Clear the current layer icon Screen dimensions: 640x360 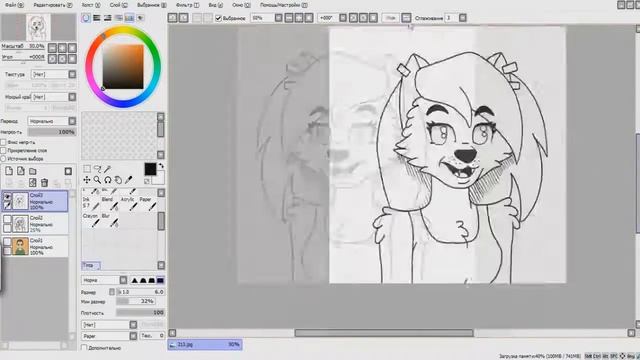coord(33,182)
